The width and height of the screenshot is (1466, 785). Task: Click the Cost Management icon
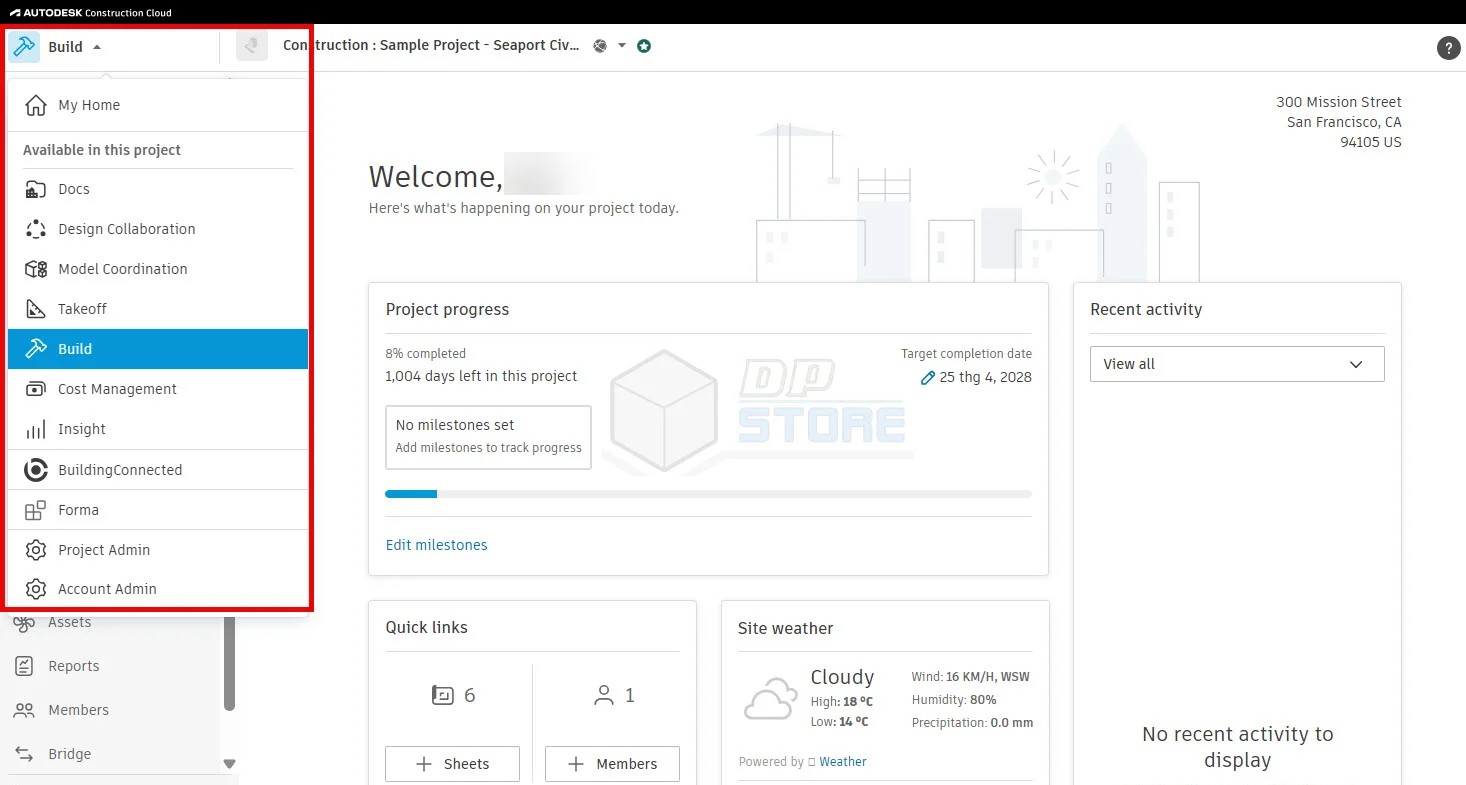point(36,389)
